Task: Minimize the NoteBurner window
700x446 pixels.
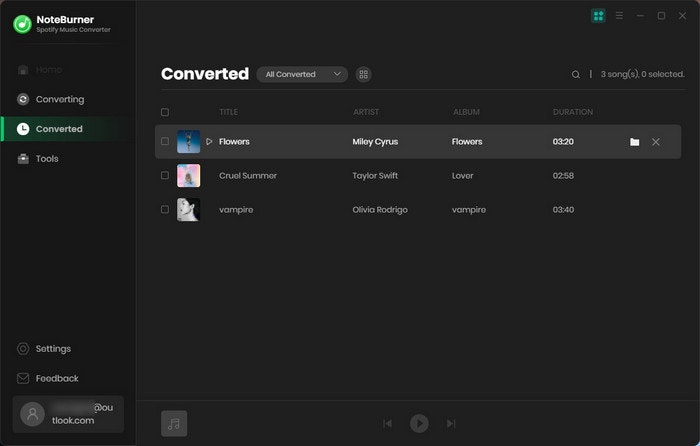Action: coord(640,16)
